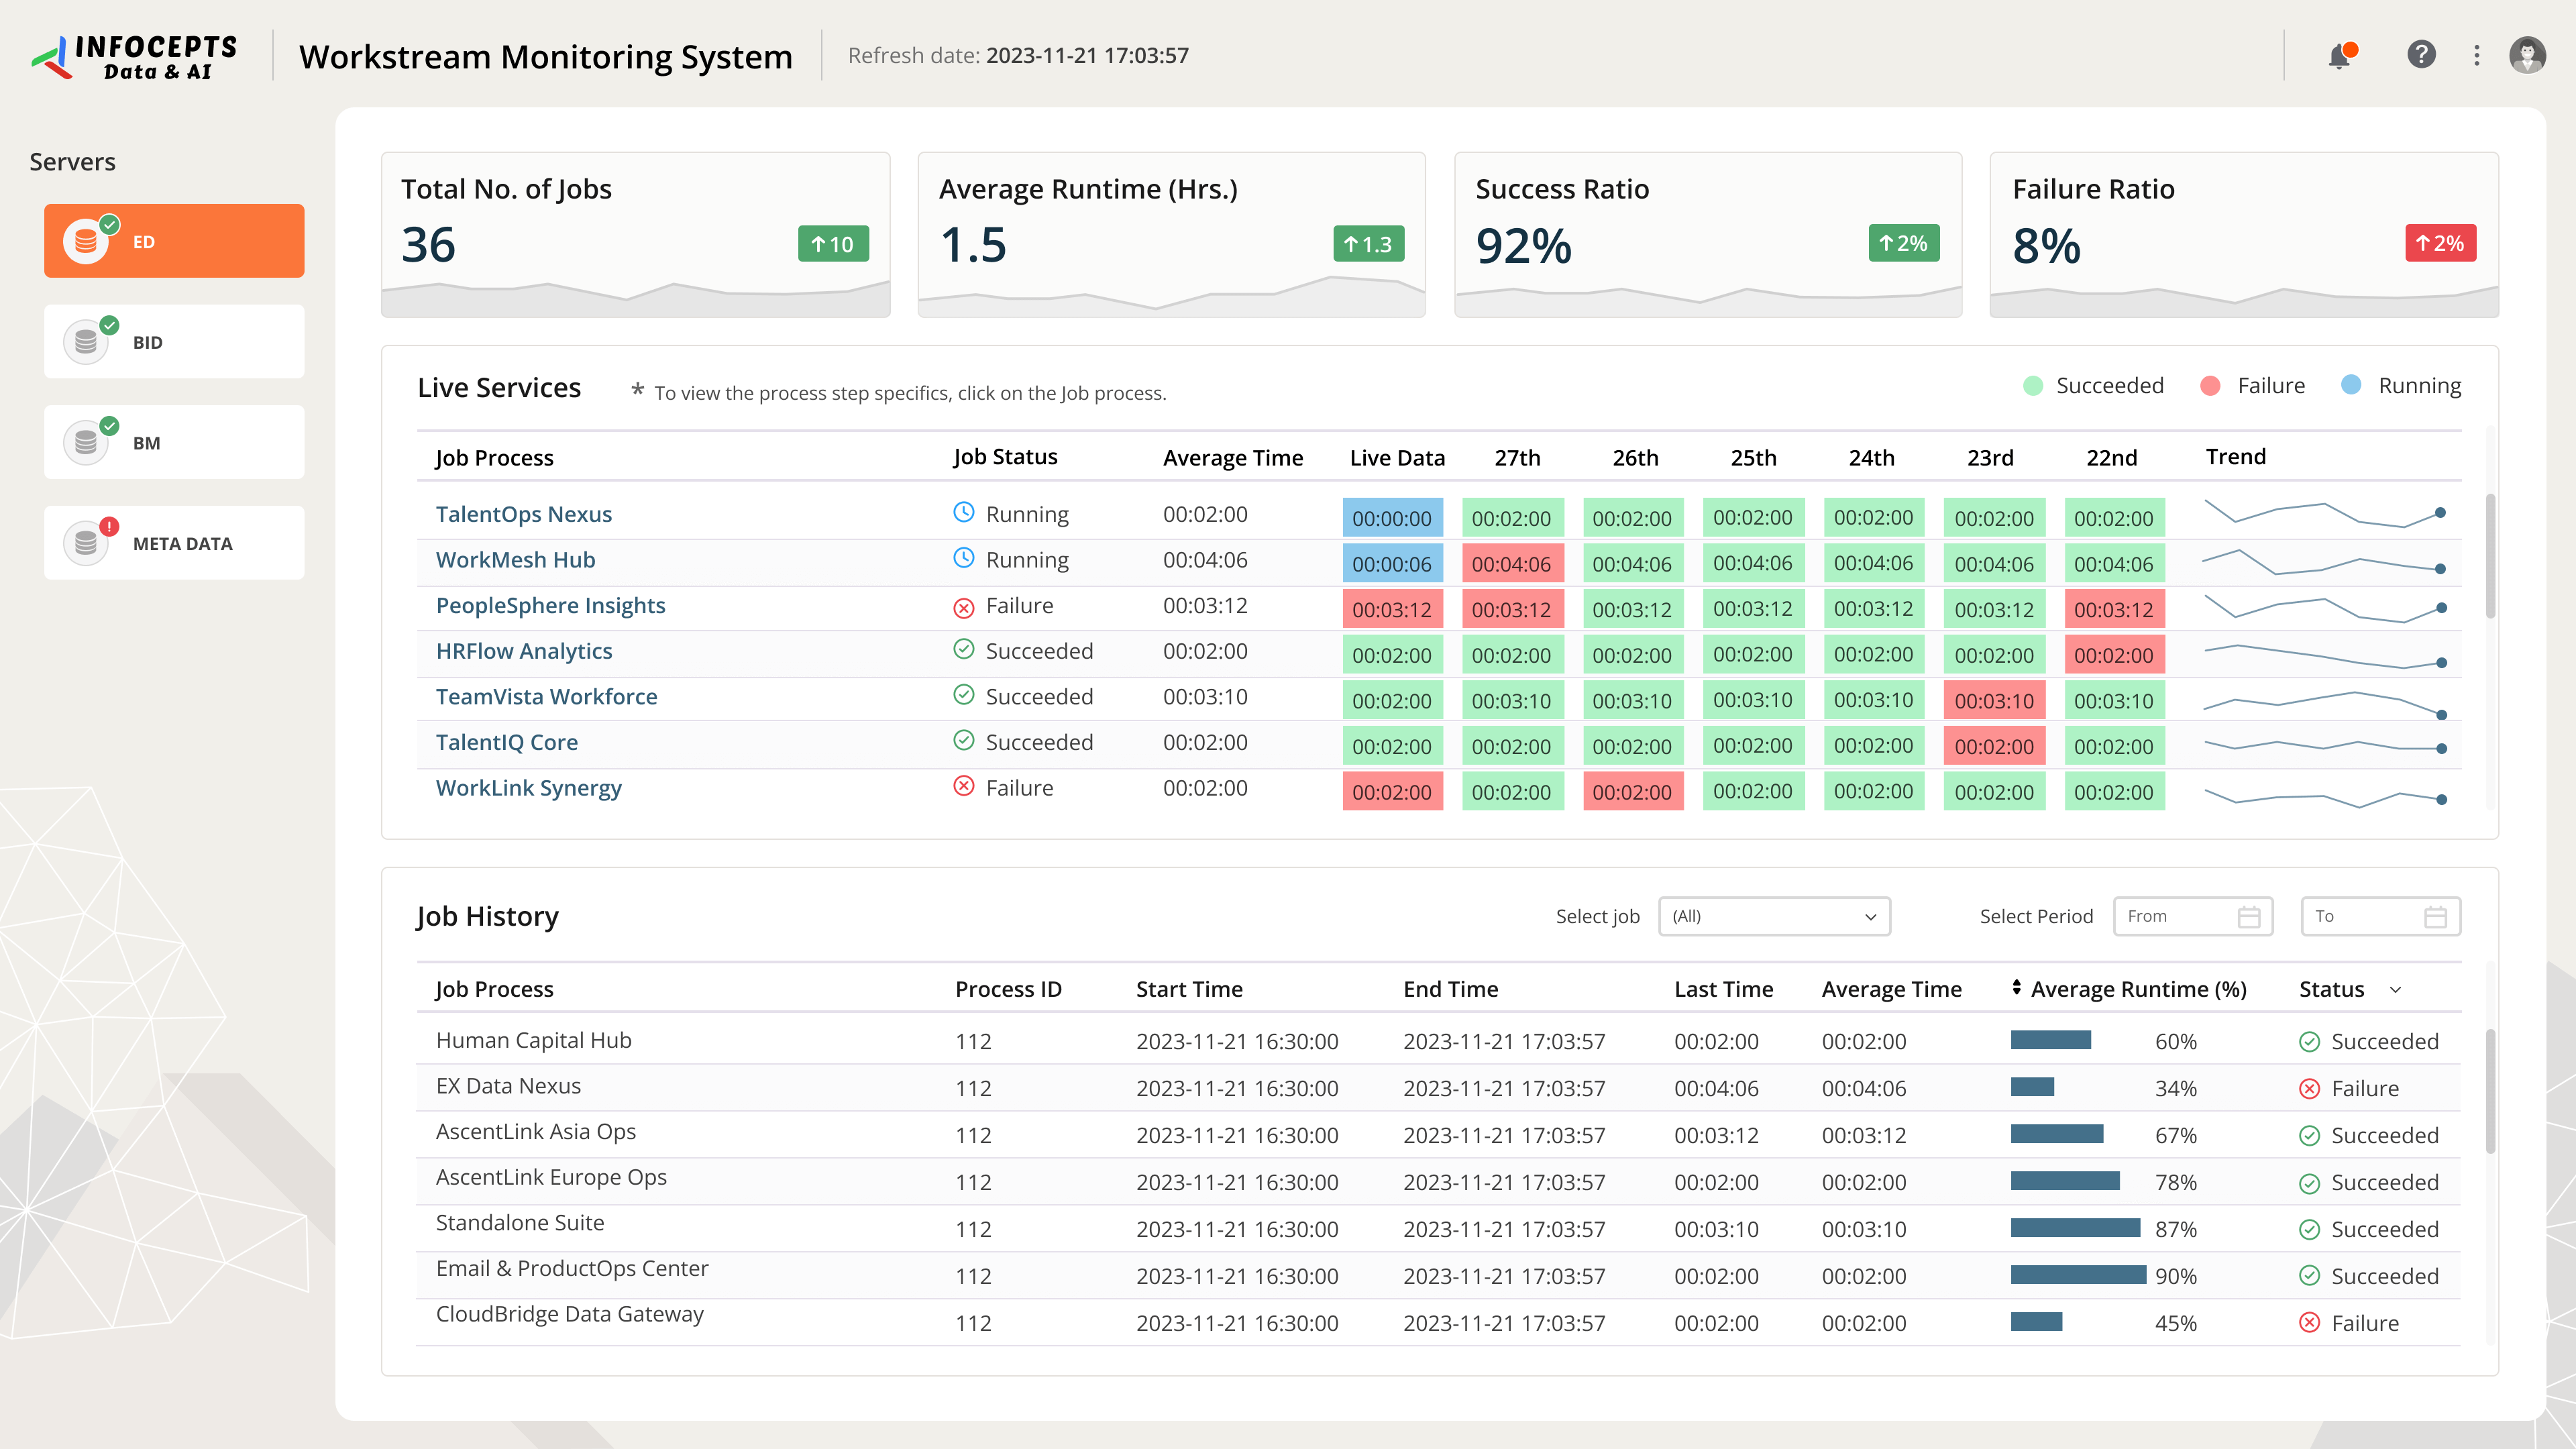This screenshot has height=1449, width=2576.
Task: Open the three-dot more options menu
Action: click(x=2477, y=56)
